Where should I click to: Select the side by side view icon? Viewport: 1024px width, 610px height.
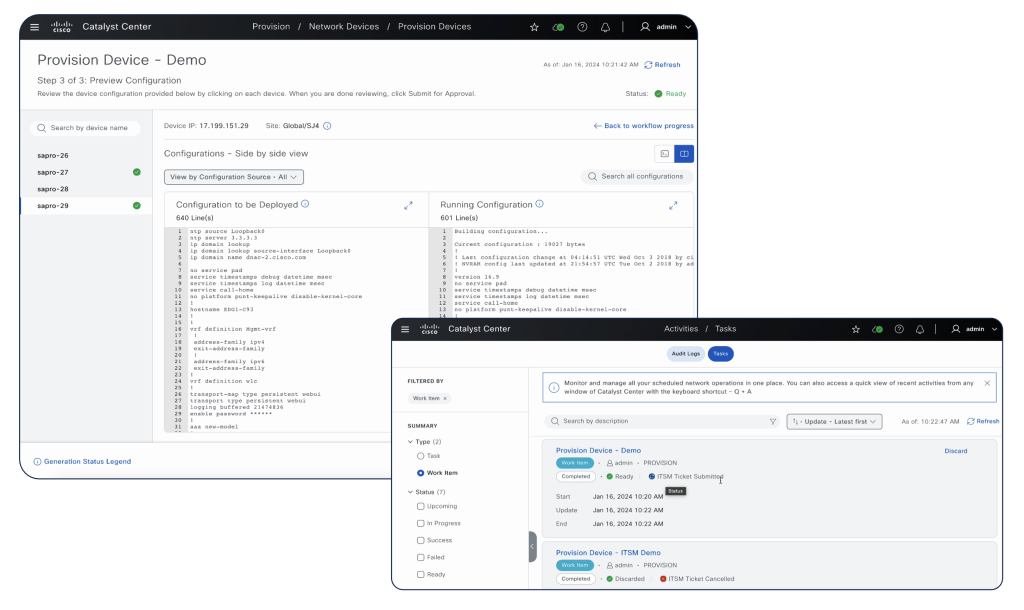tap(684, 153)
